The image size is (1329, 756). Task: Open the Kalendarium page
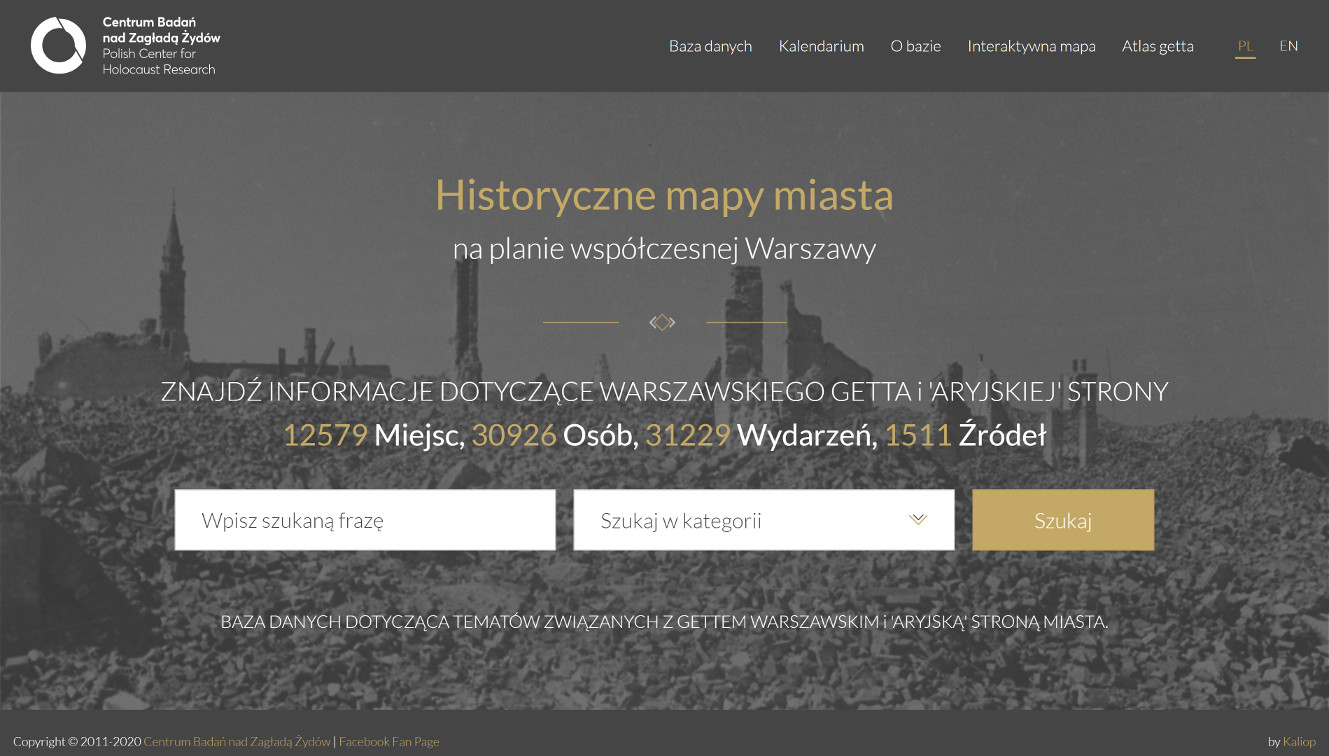pos(821,46)
